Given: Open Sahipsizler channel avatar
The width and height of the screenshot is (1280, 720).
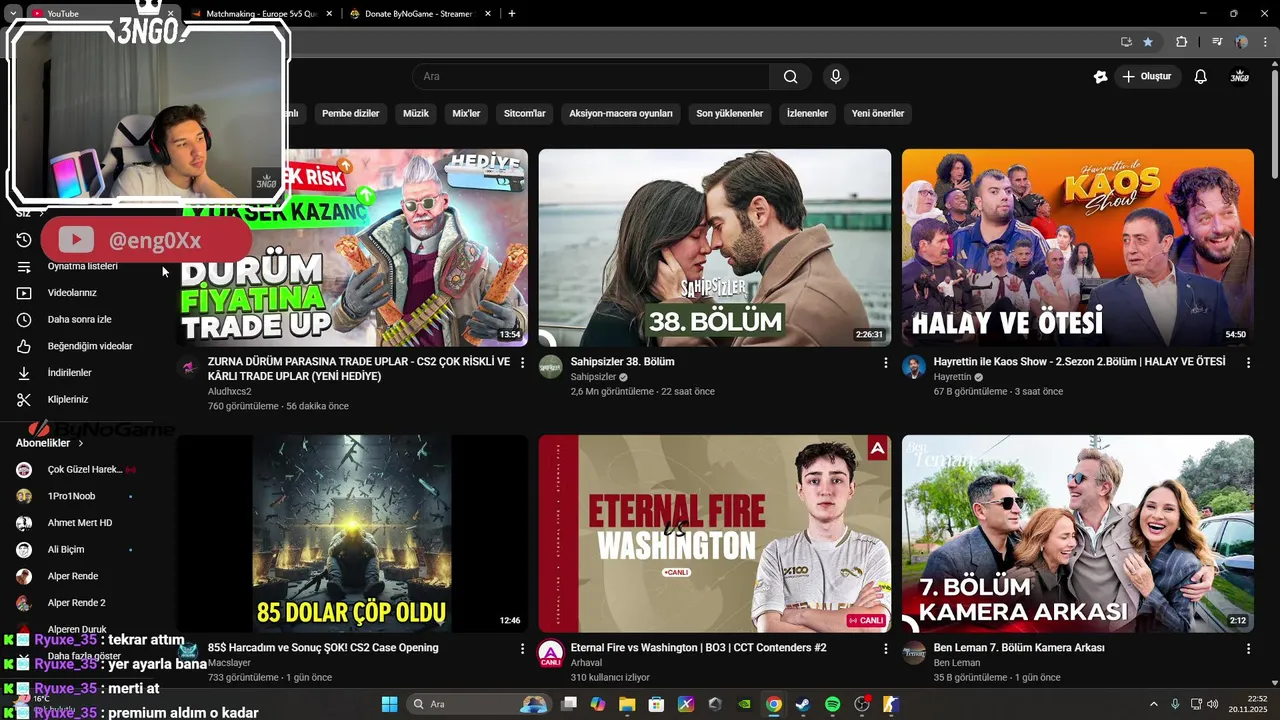Looking at the screenshot, I should [x=551, y=367].
